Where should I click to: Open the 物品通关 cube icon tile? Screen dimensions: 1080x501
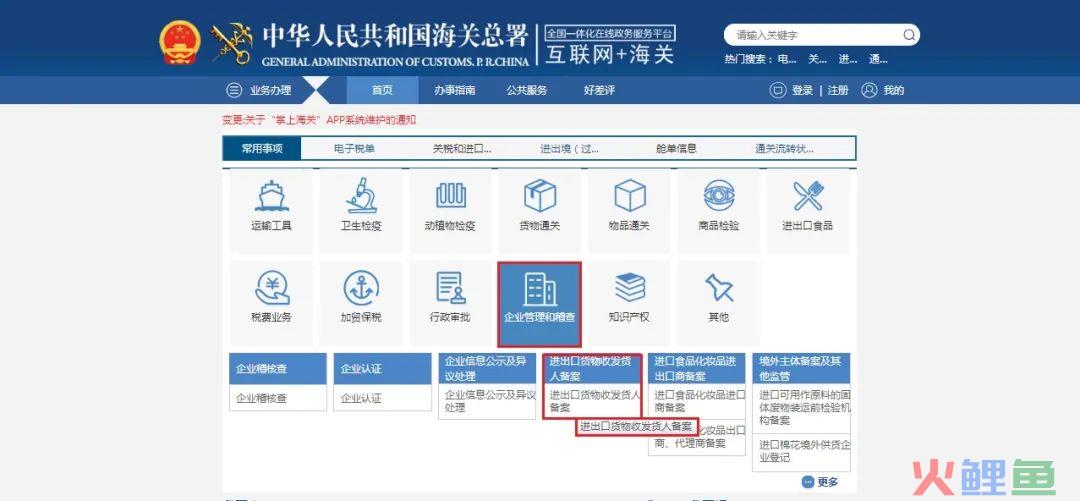pyautogui.click(x=629, y=212)
